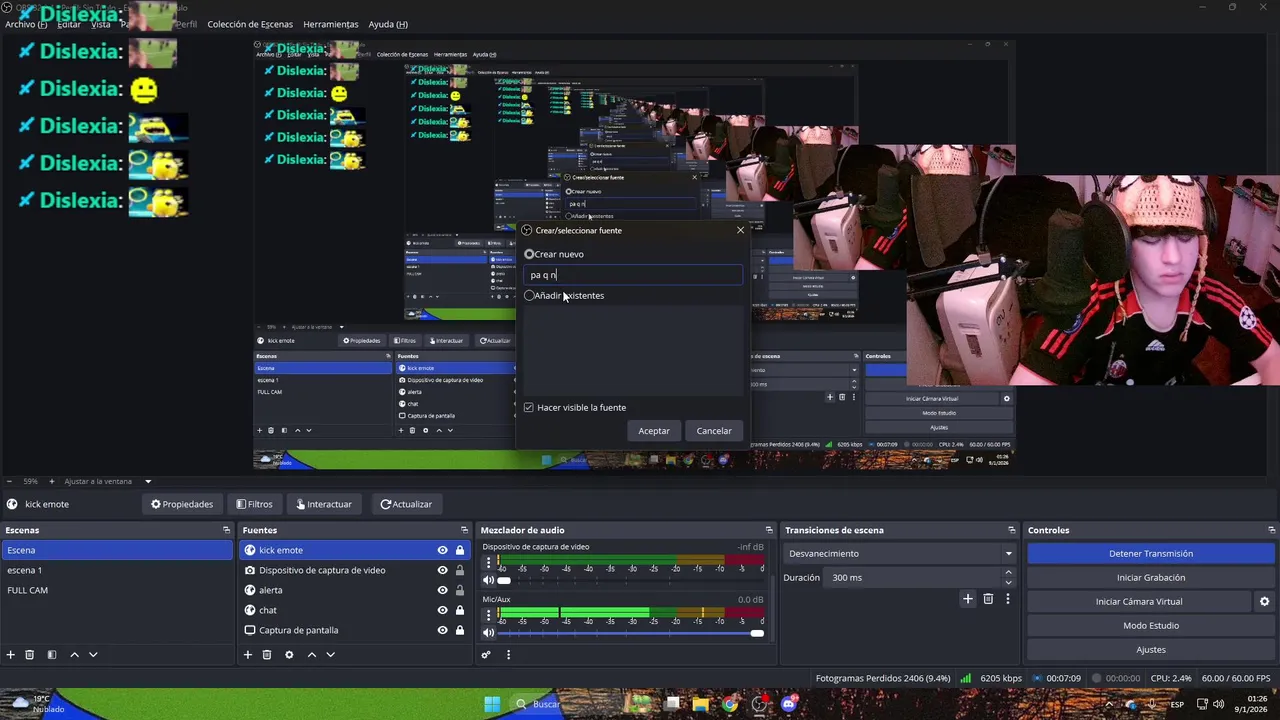The height and width of the screenshot is (720, 1280).
Task: Remove selected source using Fuentes trash icon
Action: (267, 654)
